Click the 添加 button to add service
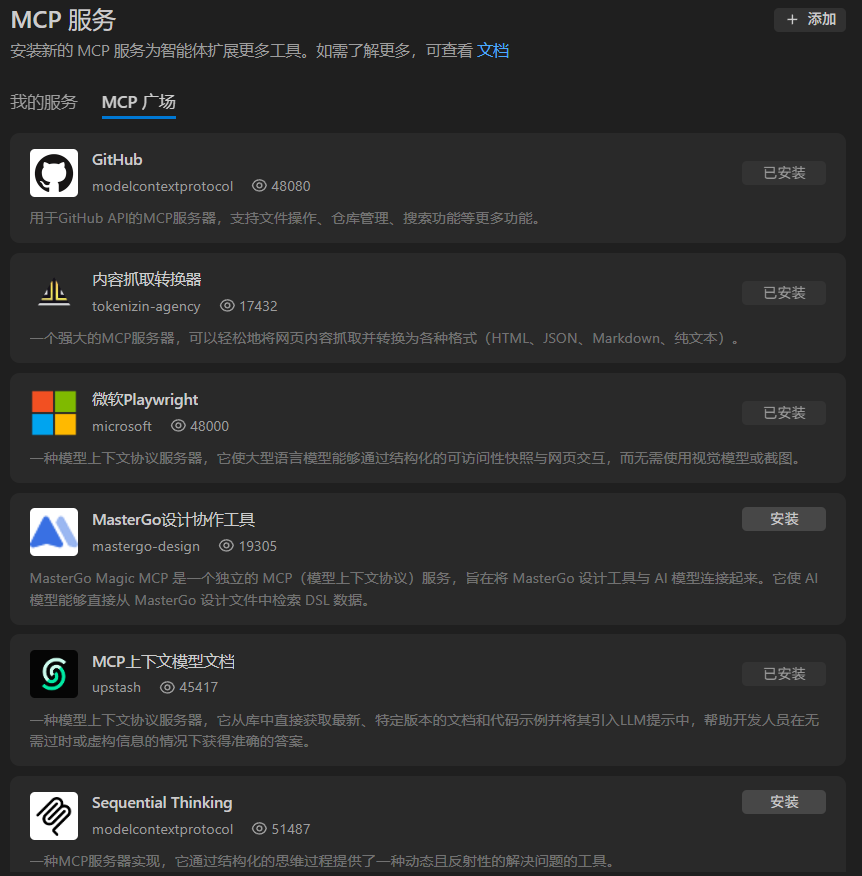Image resolution: width=862 pixels, height=876 pixels. click(809, 20)
